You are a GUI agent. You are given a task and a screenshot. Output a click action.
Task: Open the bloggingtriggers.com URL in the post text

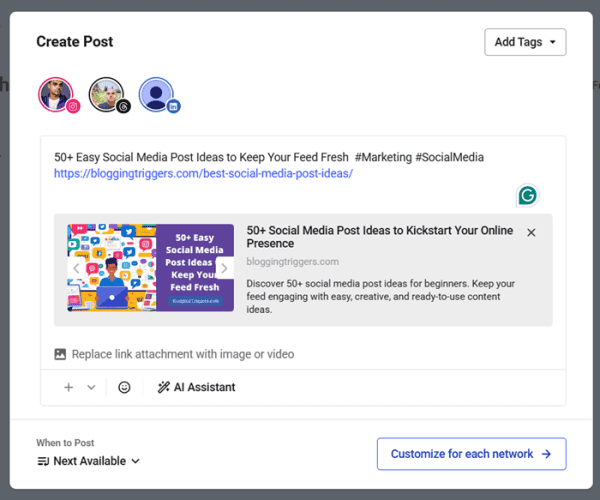click(x=203, y=173)
